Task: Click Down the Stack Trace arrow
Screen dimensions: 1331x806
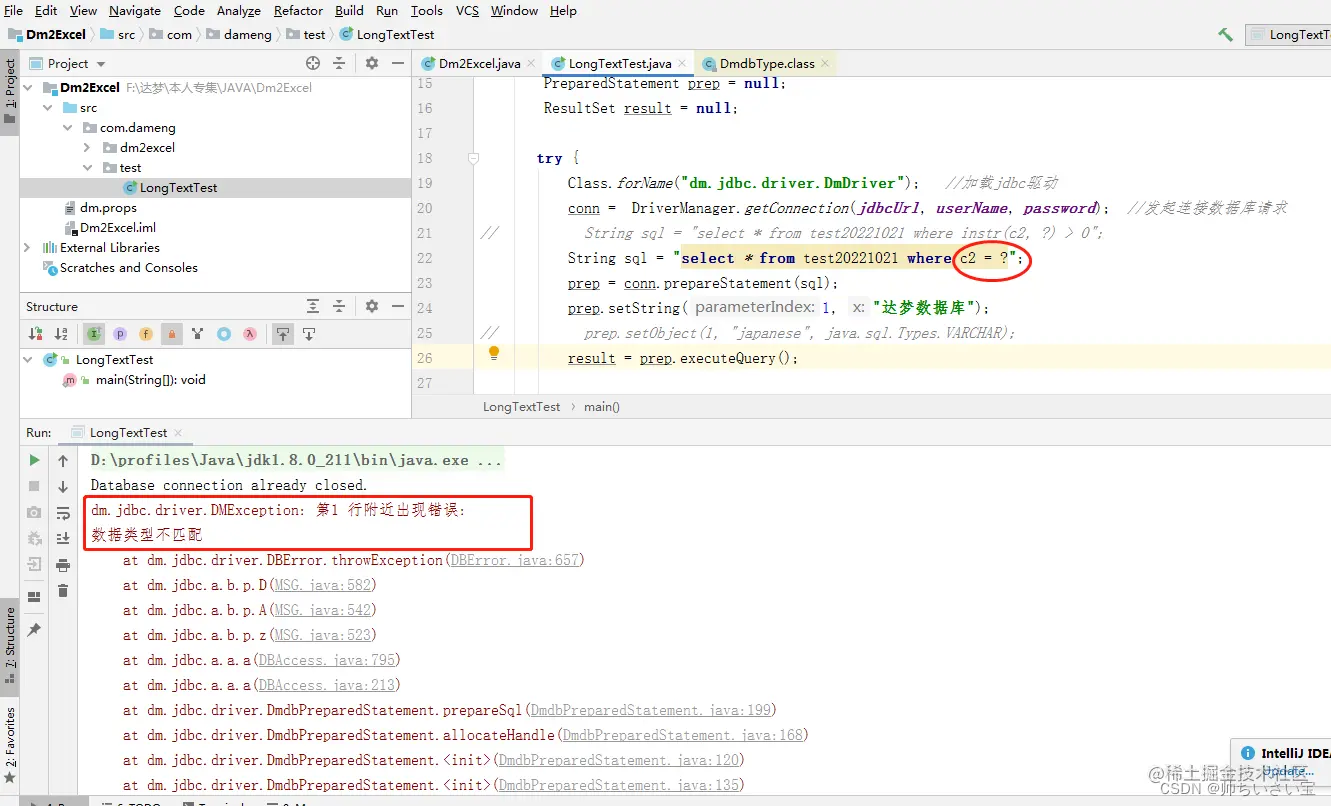Action: pyautogui.click(x=63, y=486)
